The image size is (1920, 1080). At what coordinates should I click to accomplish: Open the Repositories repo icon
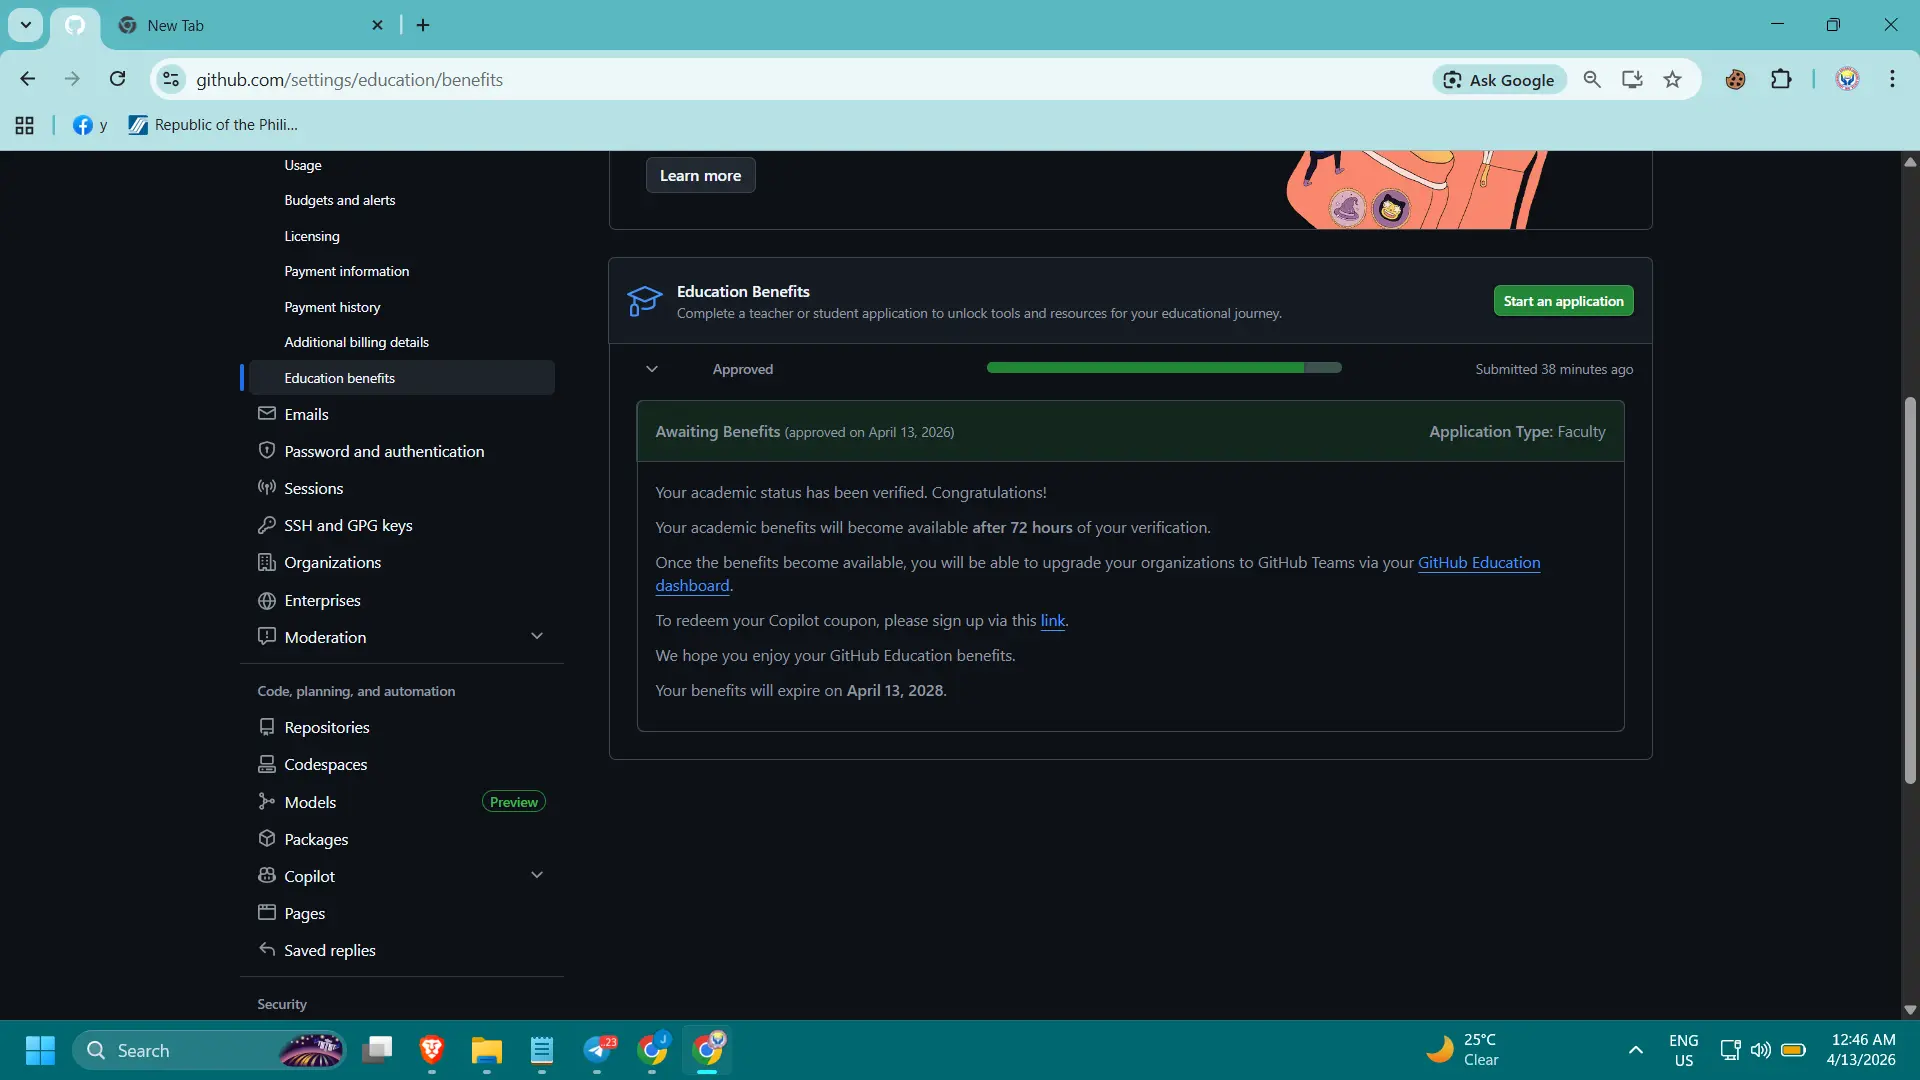(266, 727)
